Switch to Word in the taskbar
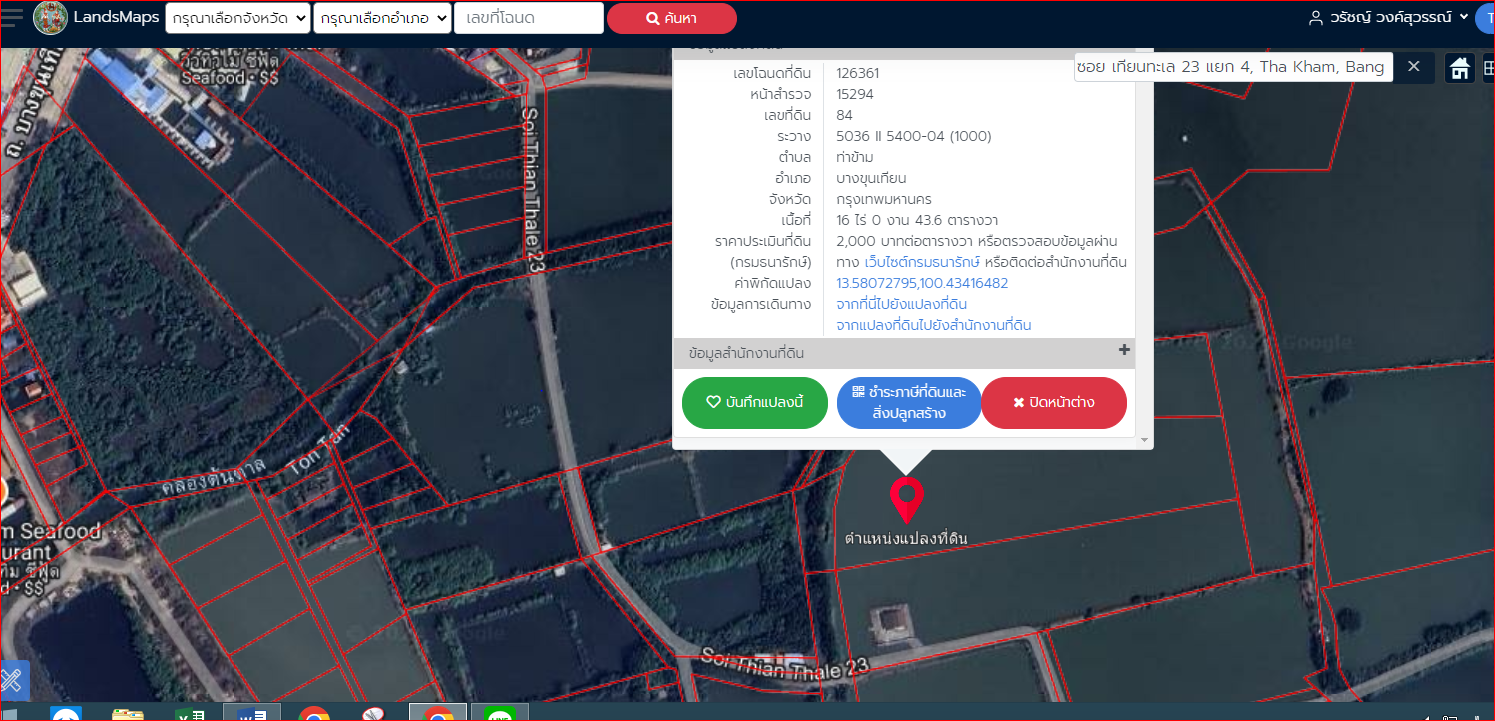Image resolution: width=1495 pixels, height=721 pixels. pyautogui.click(x=251, y=714)
